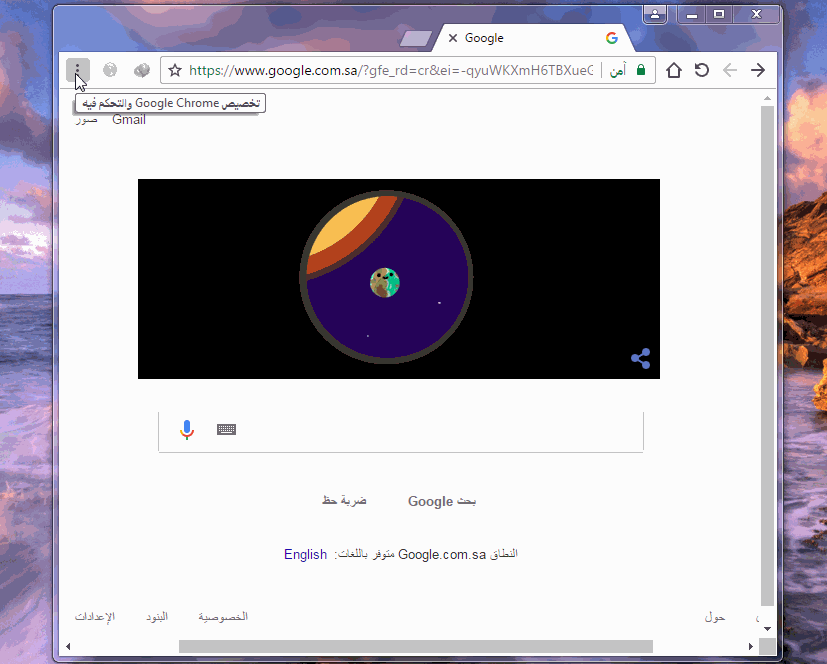Click the Gmail link
The image size is (827, 664).
[129, 120]
